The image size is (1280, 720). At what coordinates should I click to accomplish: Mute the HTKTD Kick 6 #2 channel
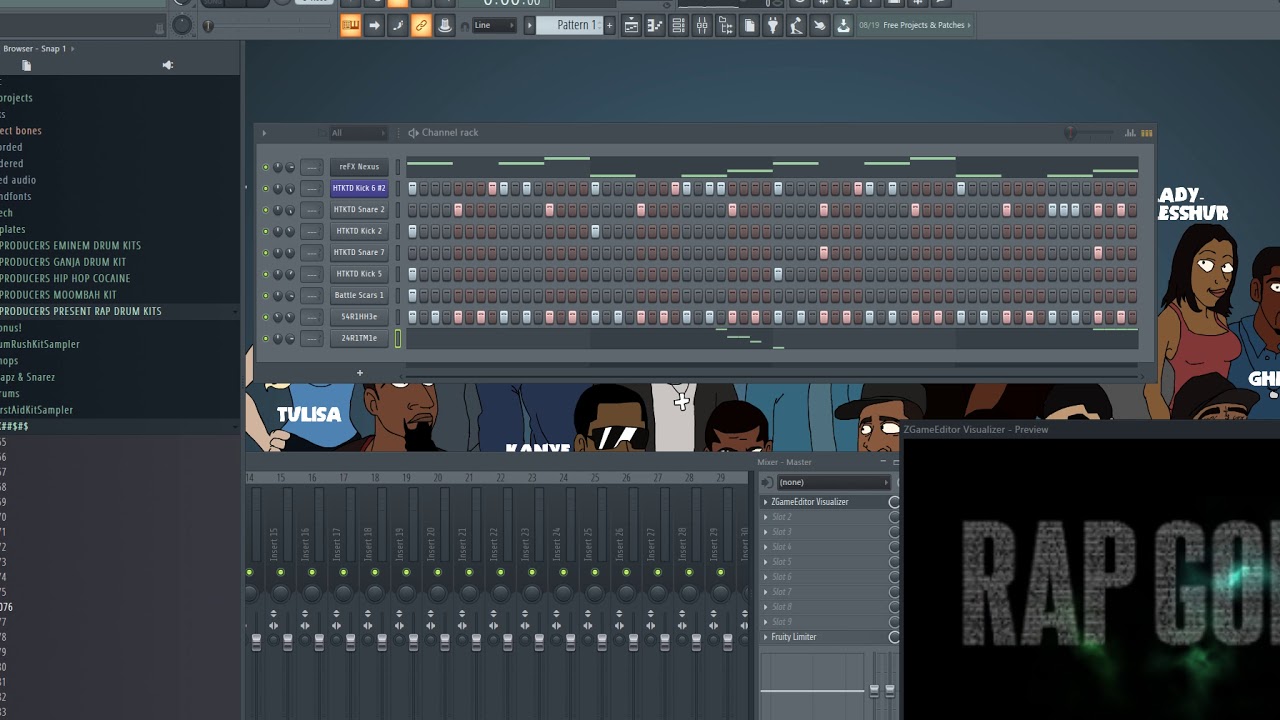[x=265, y=188]
